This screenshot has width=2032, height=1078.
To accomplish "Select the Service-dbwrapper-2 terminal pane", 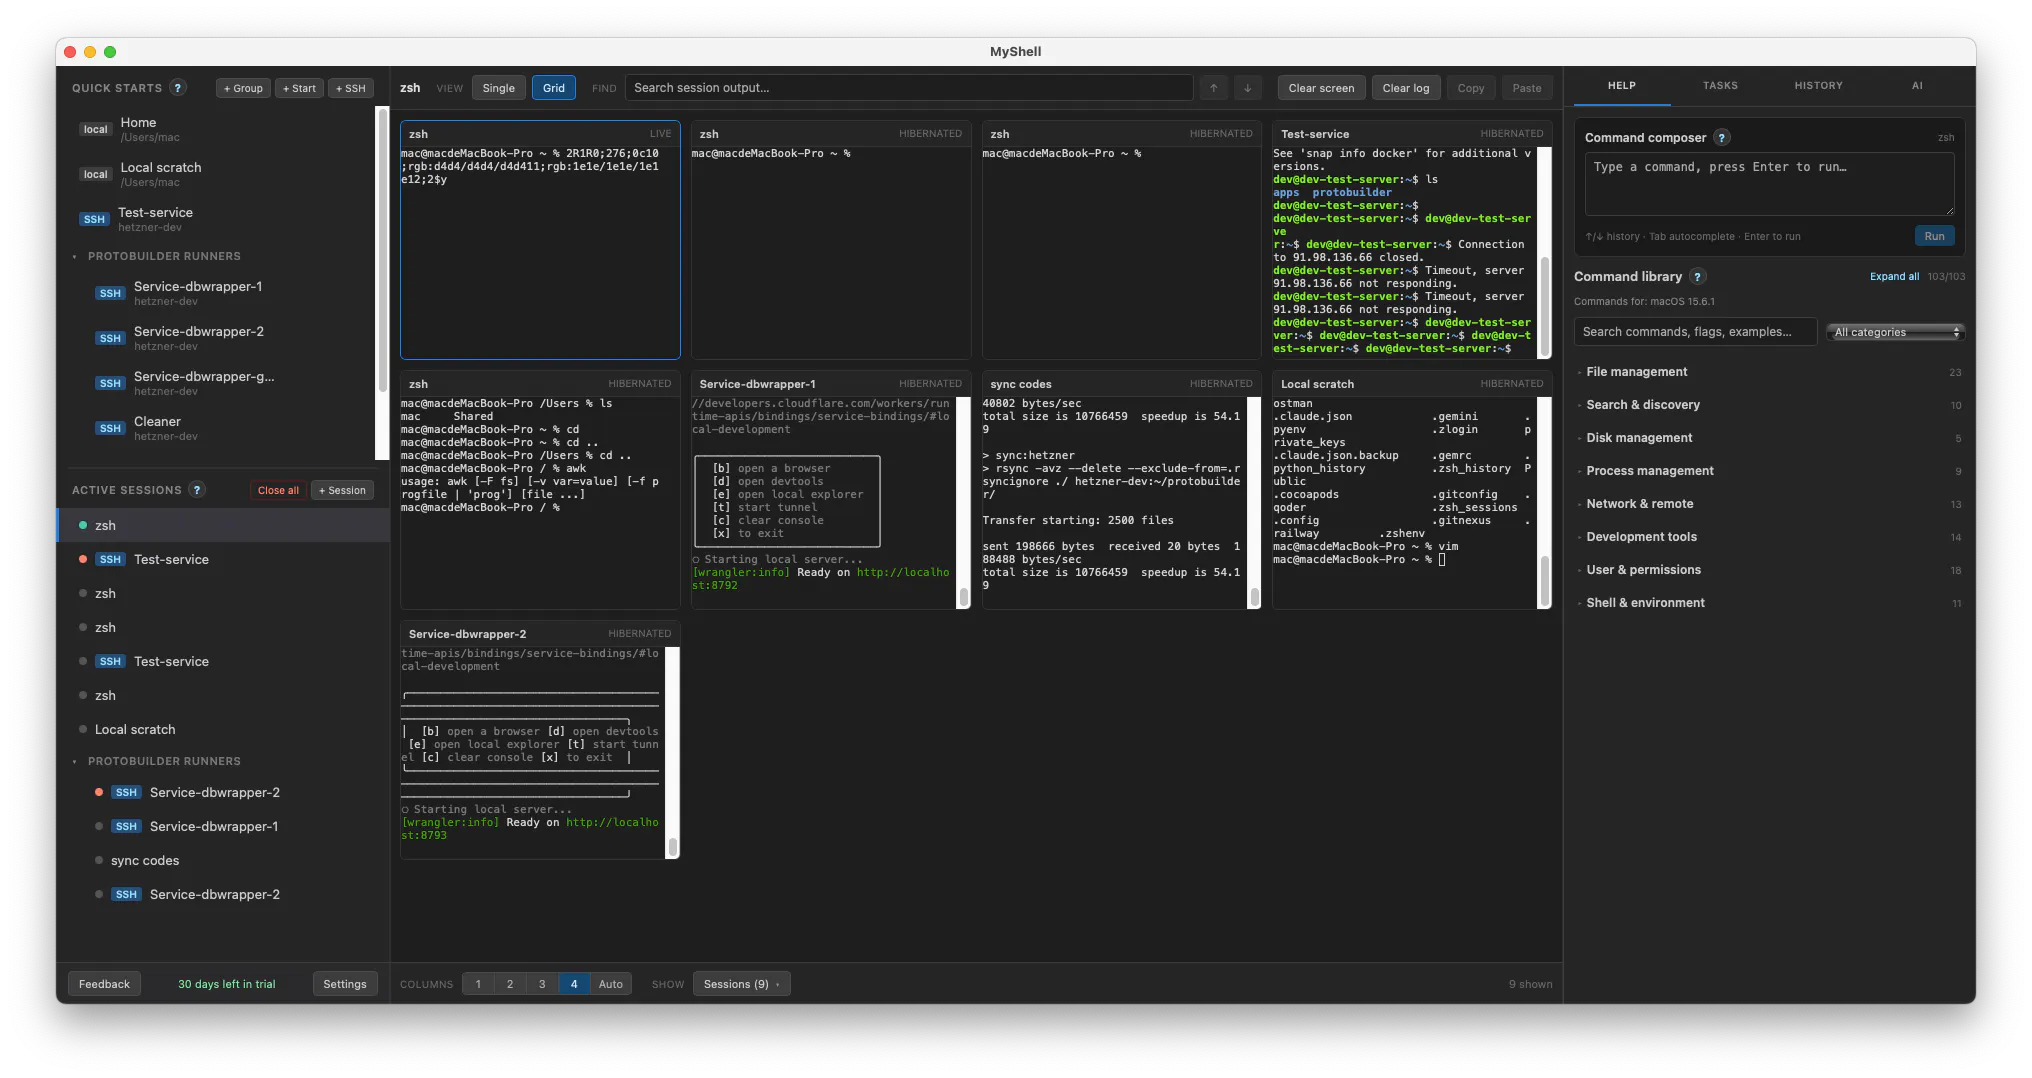I will [540, 740].
